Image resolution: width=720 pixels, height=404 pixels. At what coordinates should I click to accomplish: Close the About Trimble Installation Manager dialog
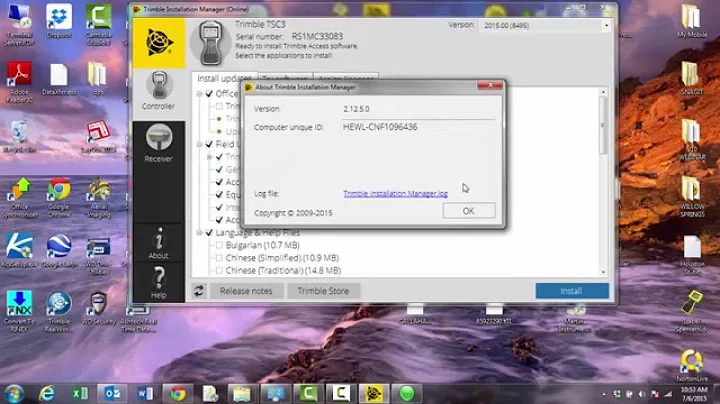pyautogui.click(x=489, y=85)
